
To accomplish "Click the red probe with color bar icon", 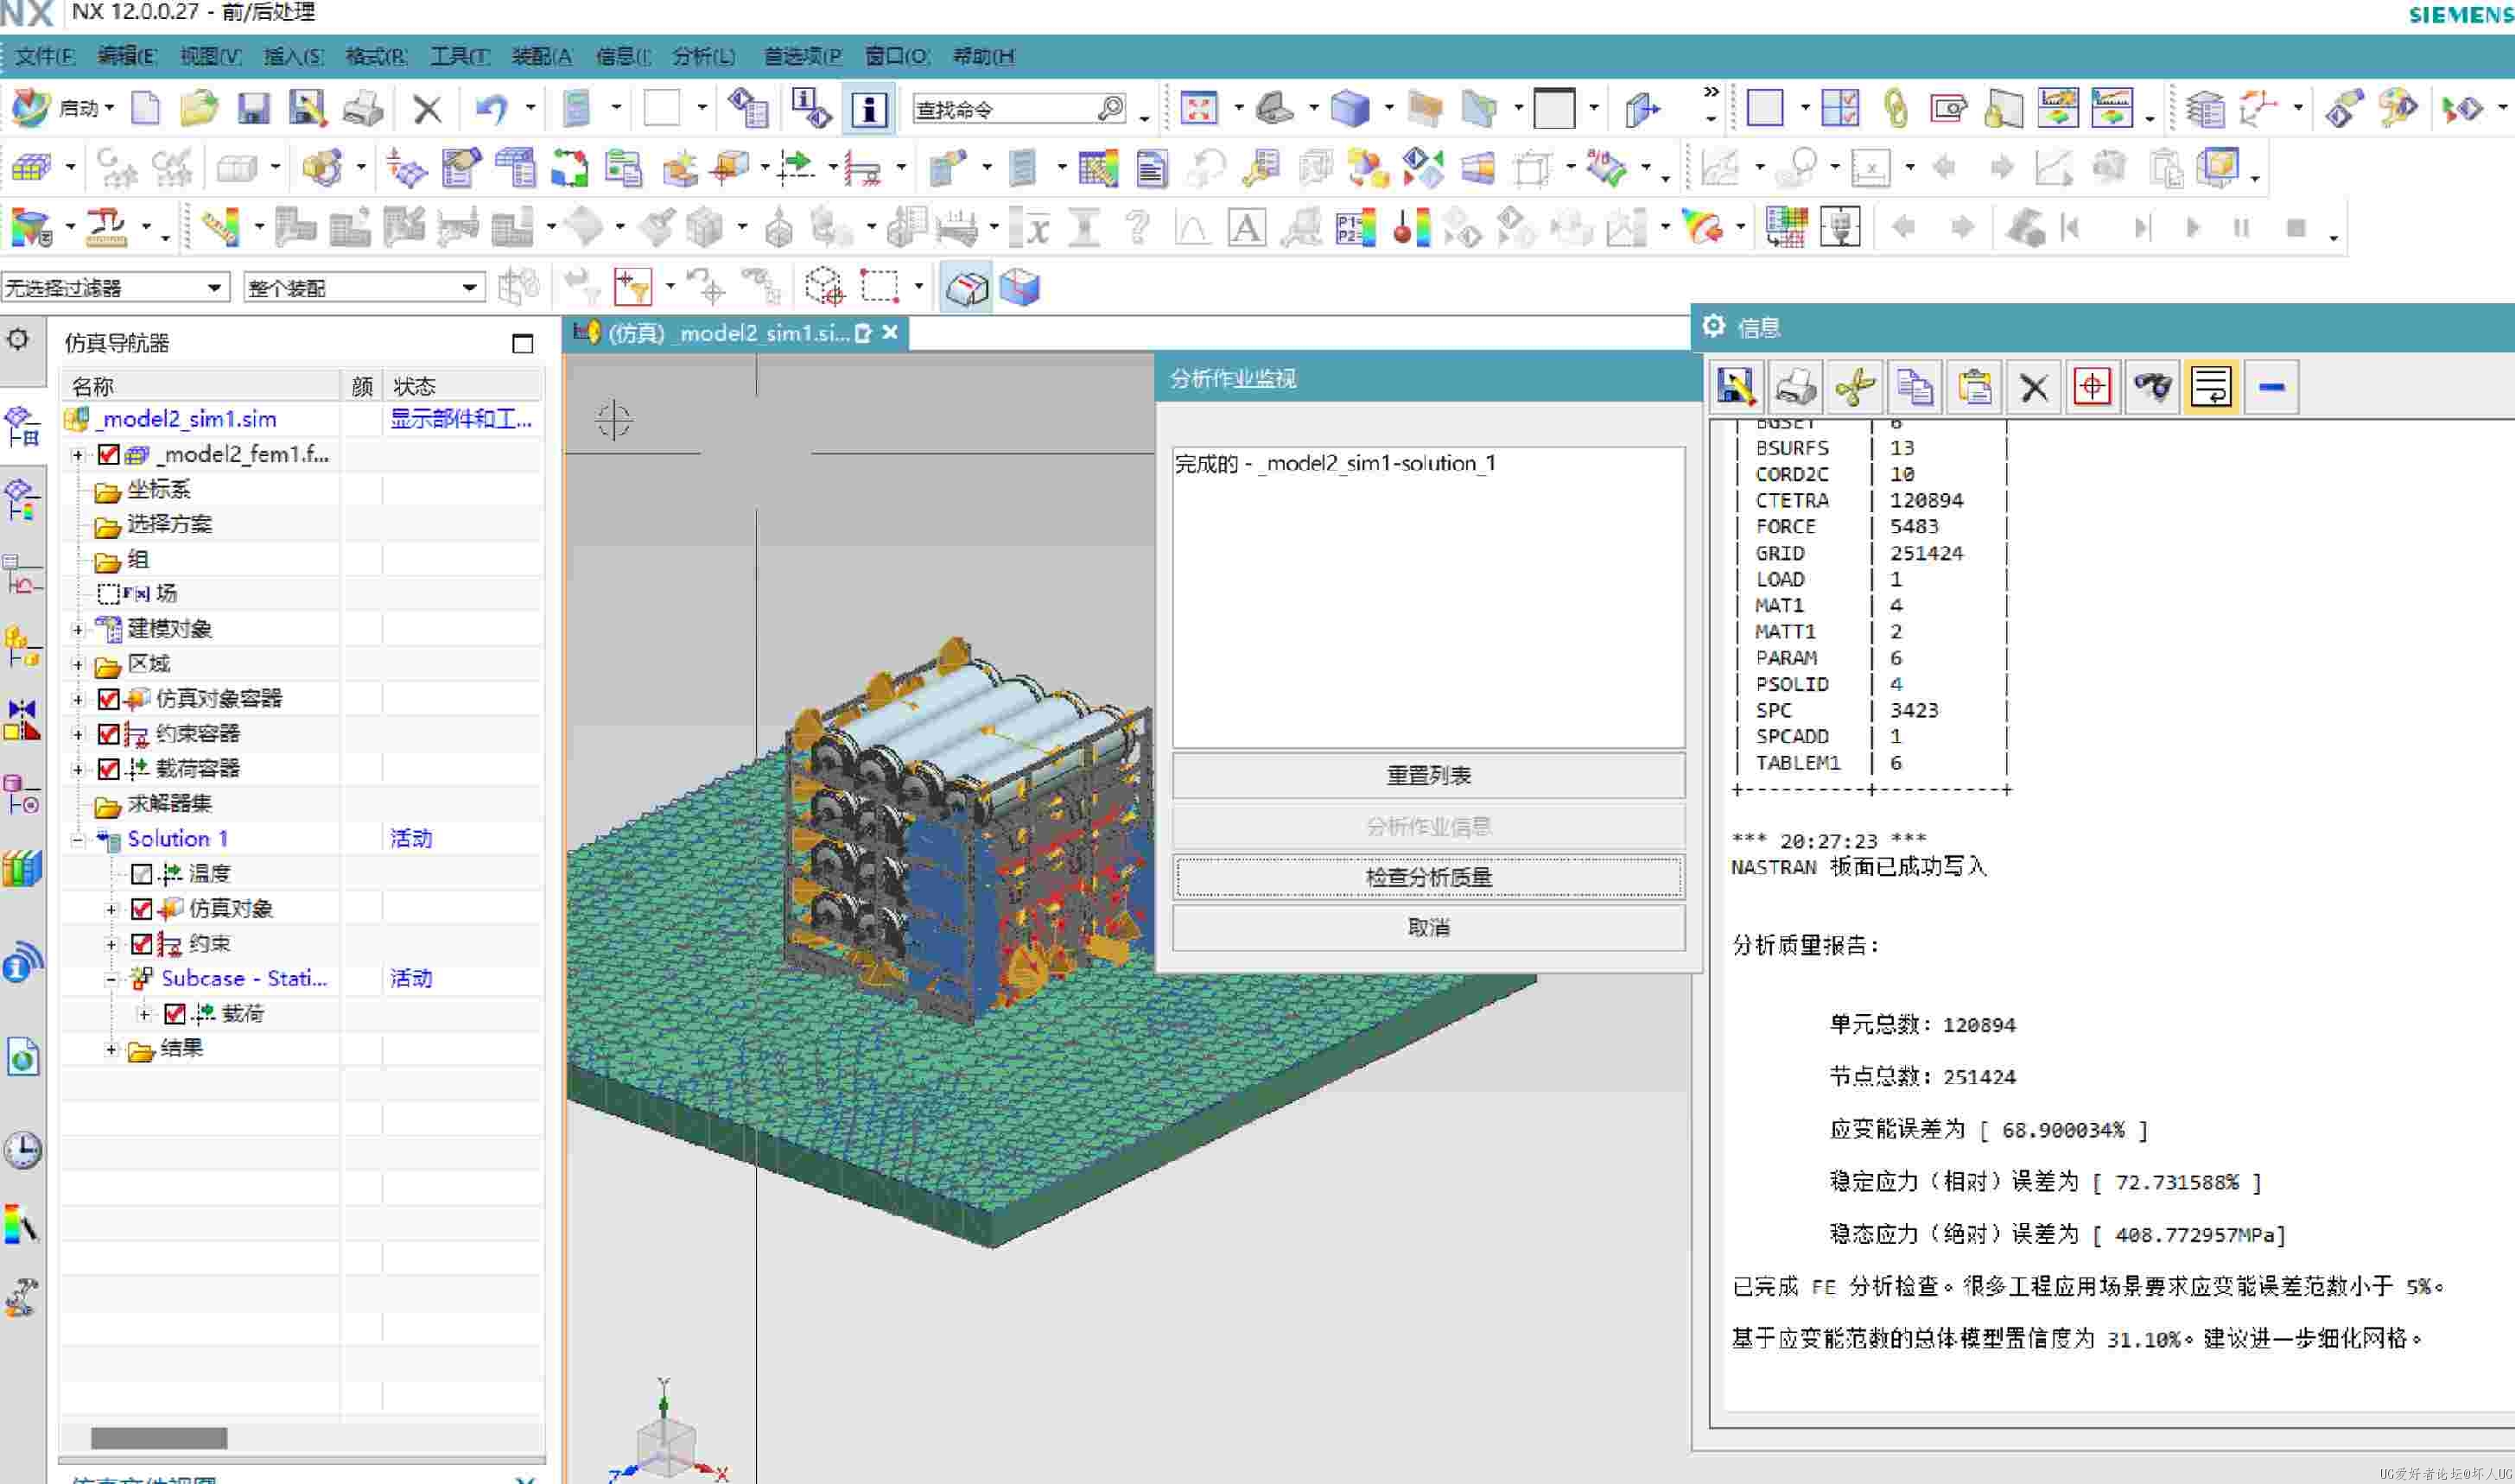I will click(1411, 228).
